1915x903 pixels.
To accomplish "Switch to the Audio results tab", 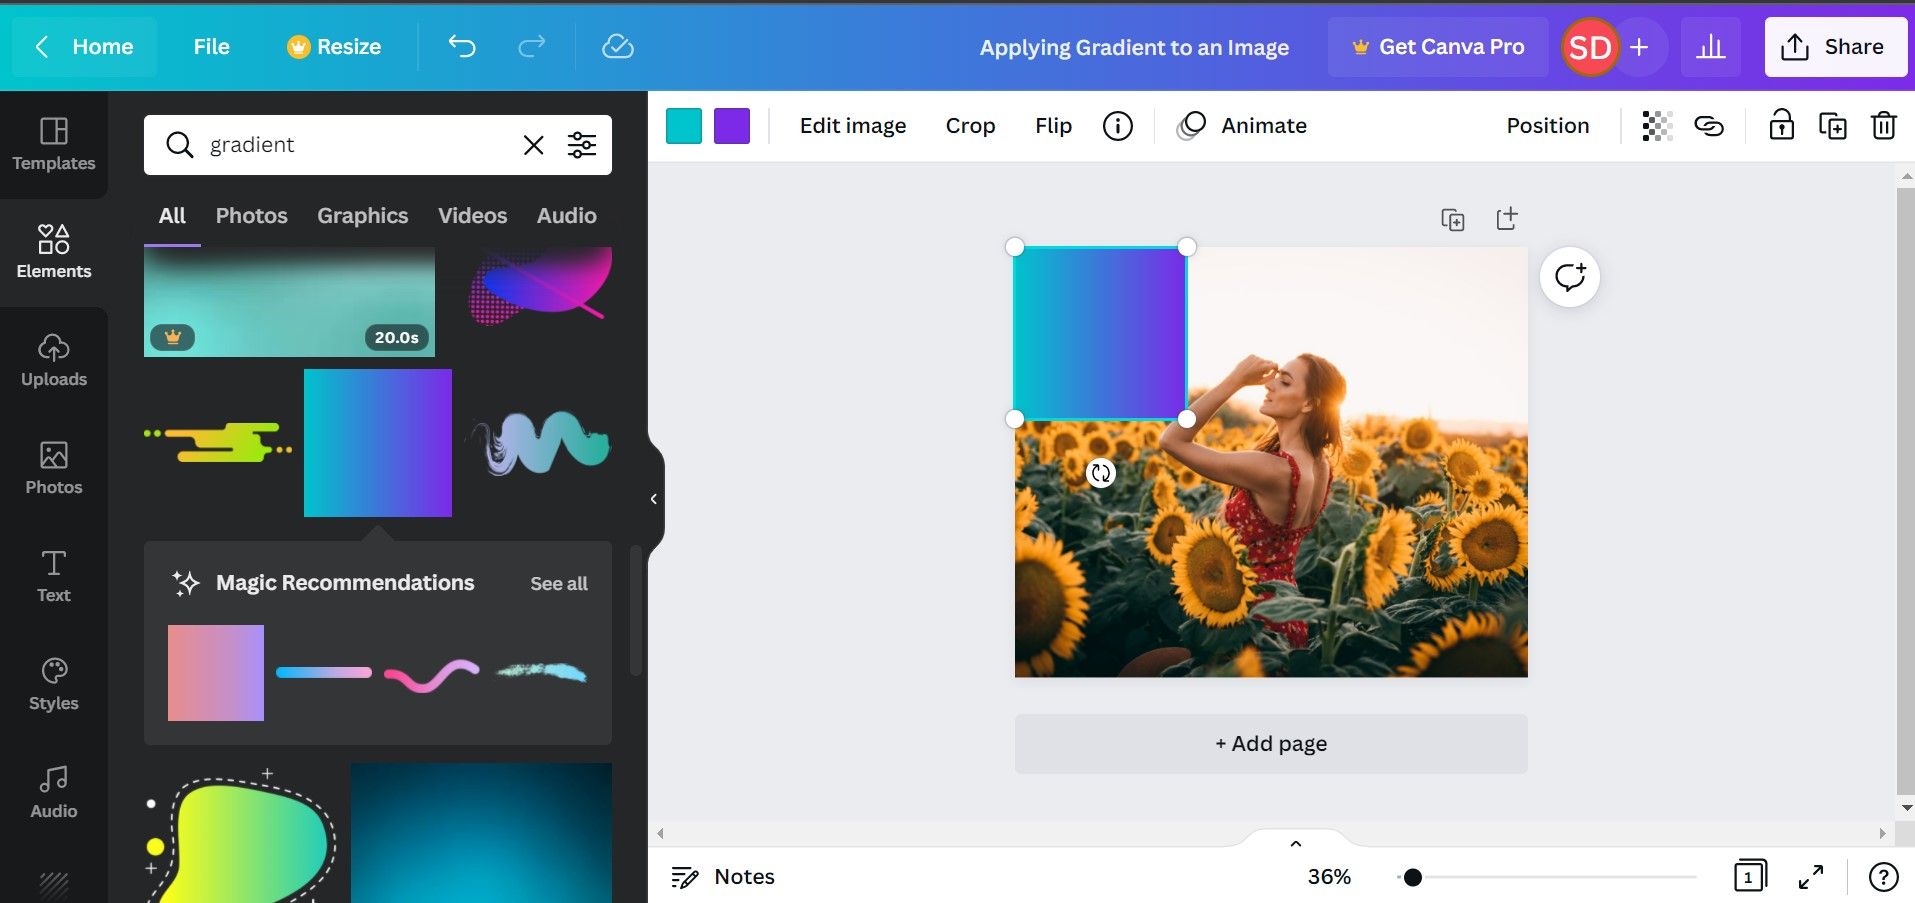I will coord(566,216).
